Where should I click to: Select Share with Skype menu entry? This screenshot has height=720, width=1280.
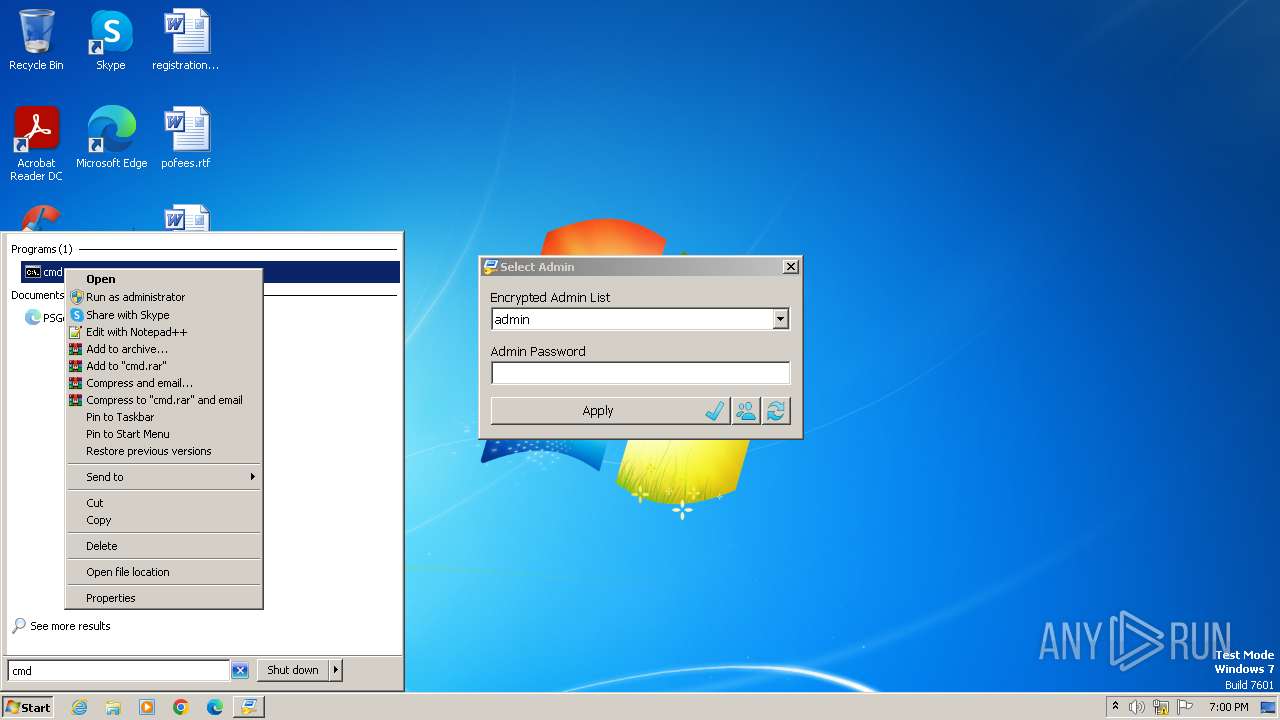tap(164, 315)
